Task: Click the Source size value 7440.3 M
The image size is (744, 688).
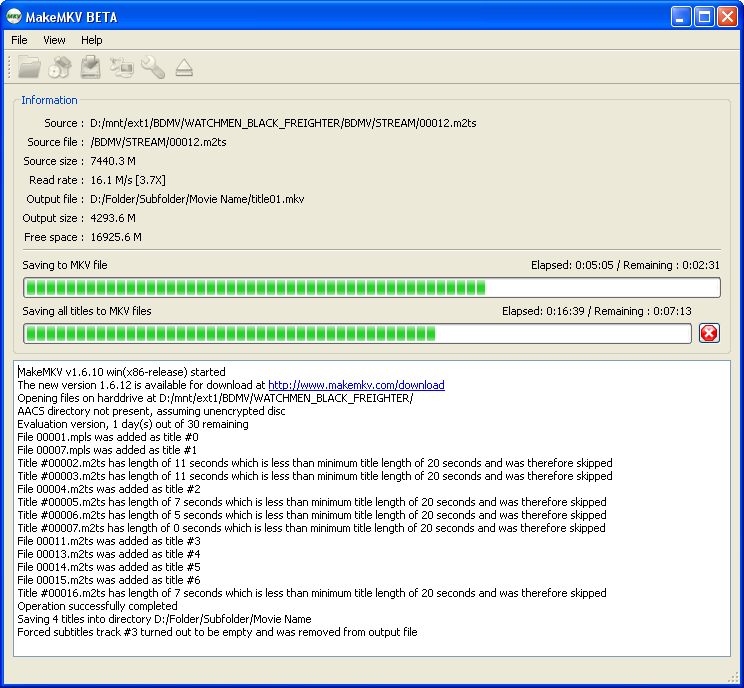Action: [113, 161]
